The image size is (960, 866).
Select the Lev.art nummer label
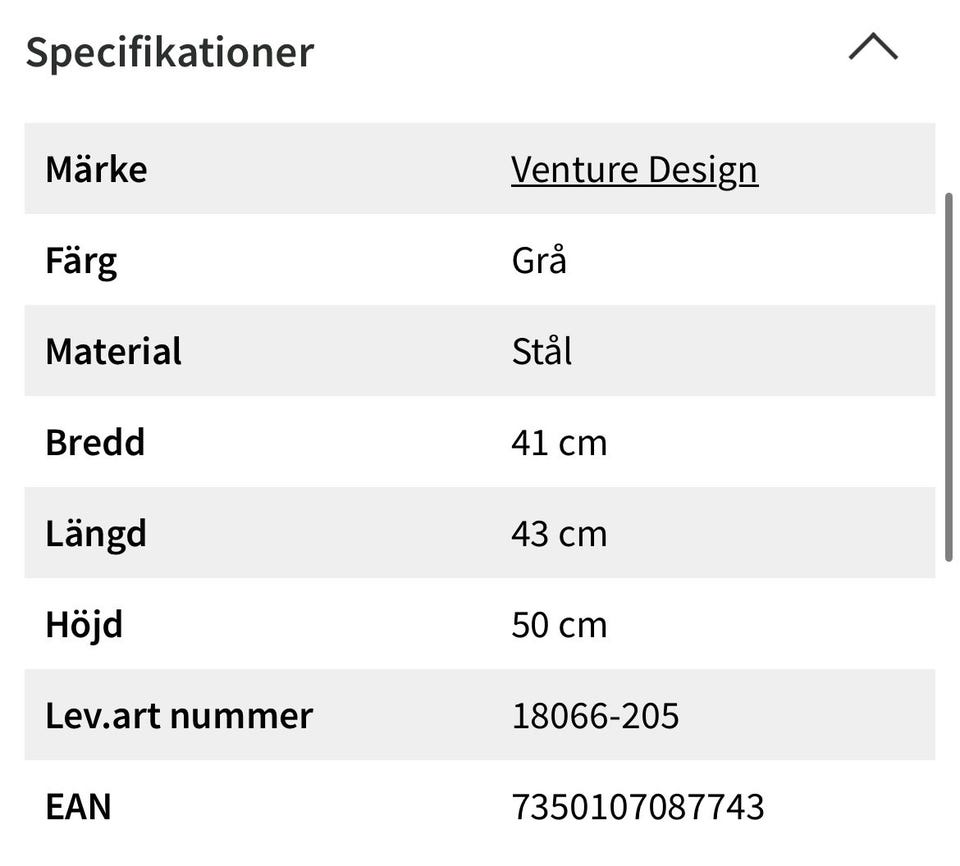(179, 716)
